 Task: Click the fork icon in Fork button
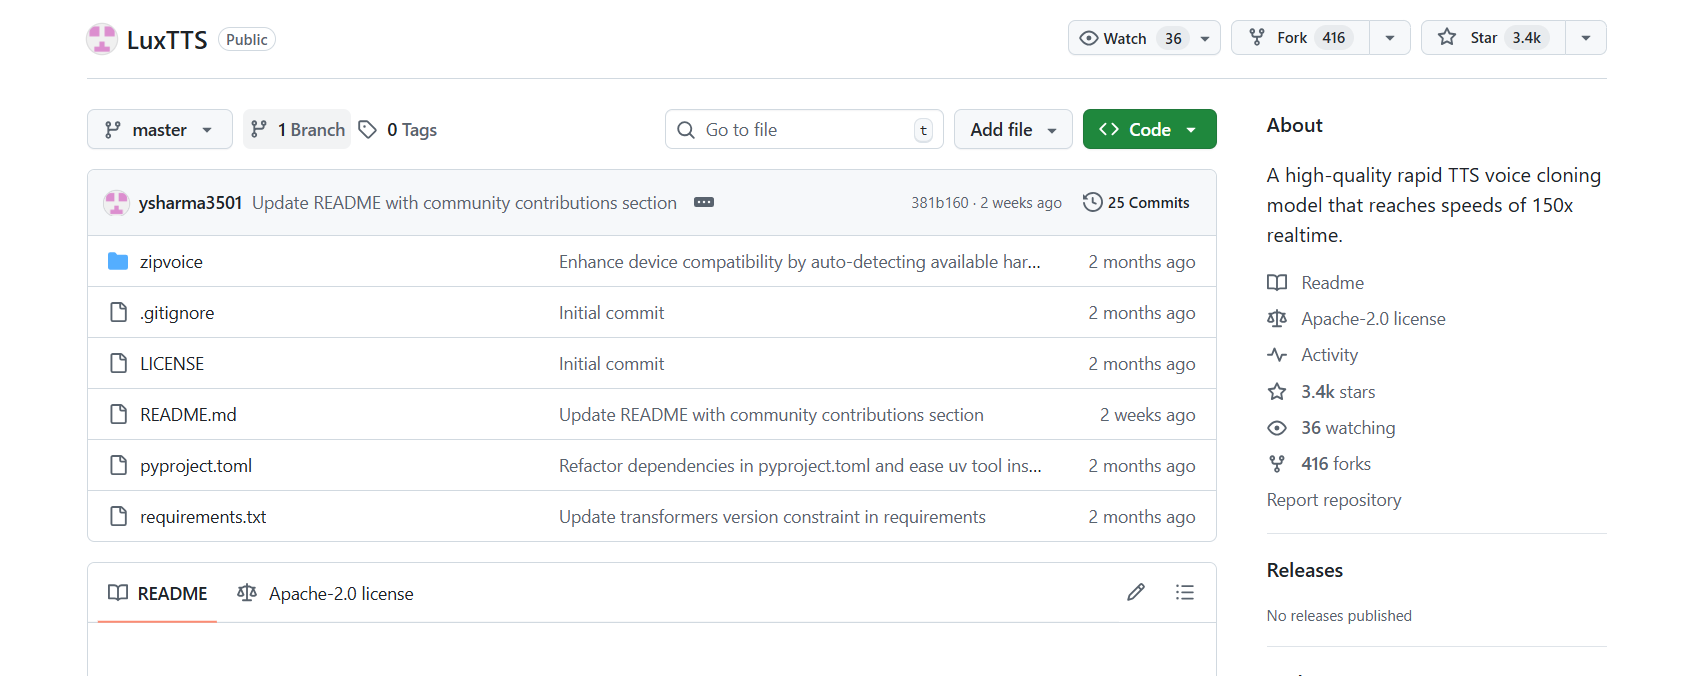tap(1257, 37)
